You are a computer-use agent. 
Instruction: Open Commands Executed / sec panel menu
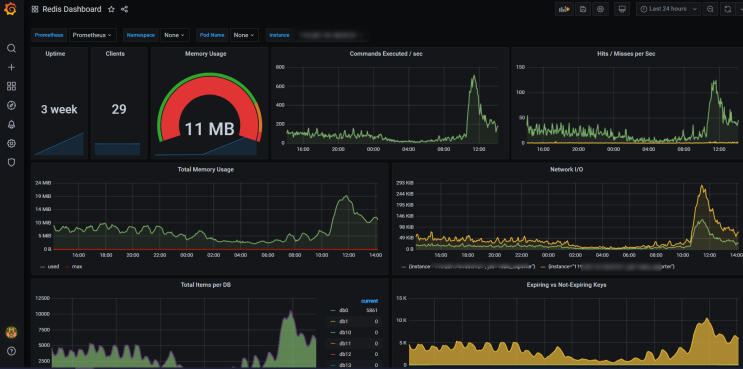point(386,54)
